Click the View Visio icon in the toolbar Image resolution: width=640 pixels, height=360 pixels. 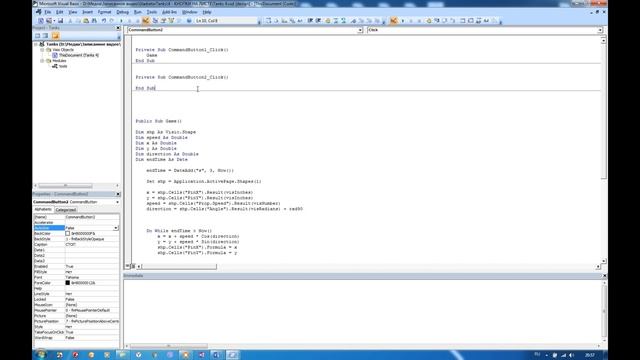pyautogui.click(x=41, y=20)
